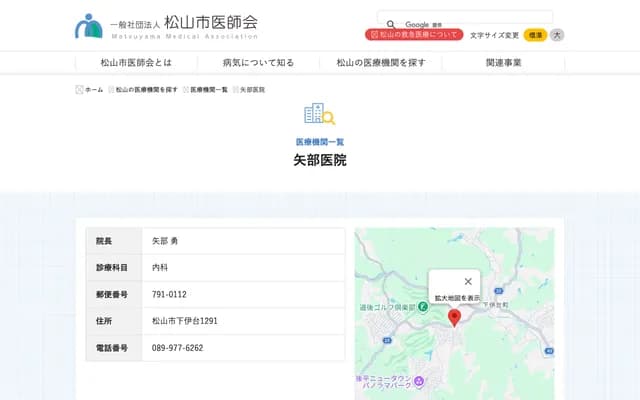This screenshot has height=400, width=640.
Task: Click 松山の医療機関を探す breadcrumb link
Action: pos(146,89)
